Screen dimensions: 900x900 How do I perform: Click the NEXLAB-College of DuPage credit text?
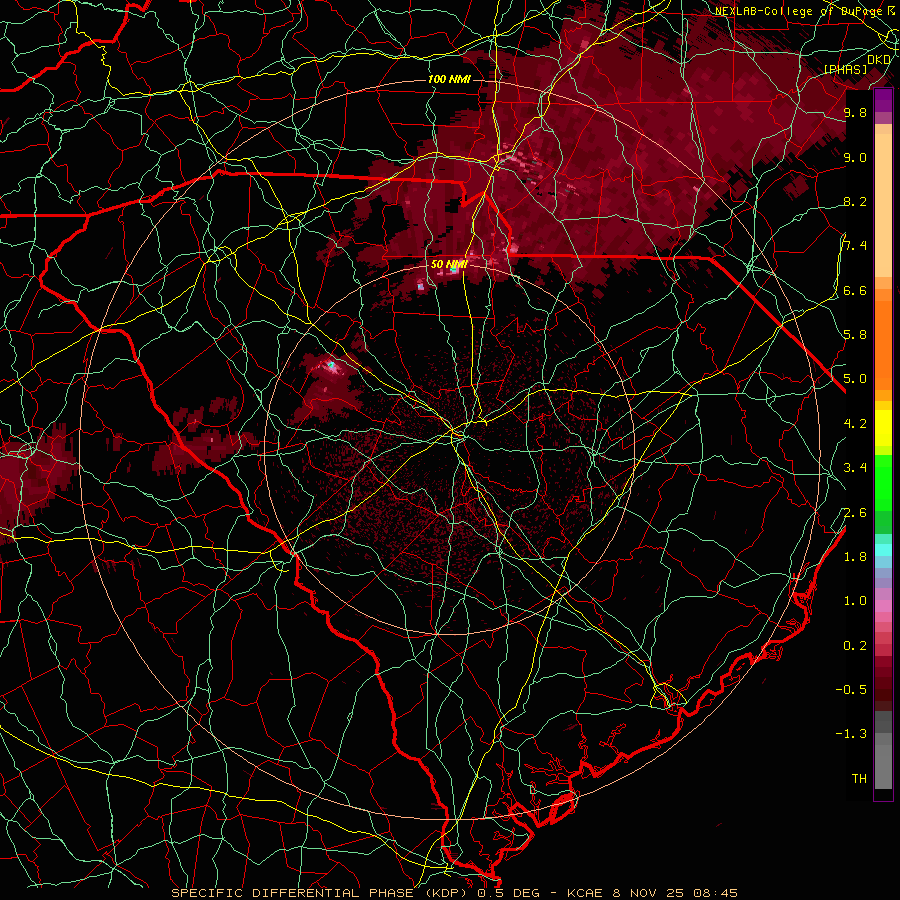pos(800,11)
